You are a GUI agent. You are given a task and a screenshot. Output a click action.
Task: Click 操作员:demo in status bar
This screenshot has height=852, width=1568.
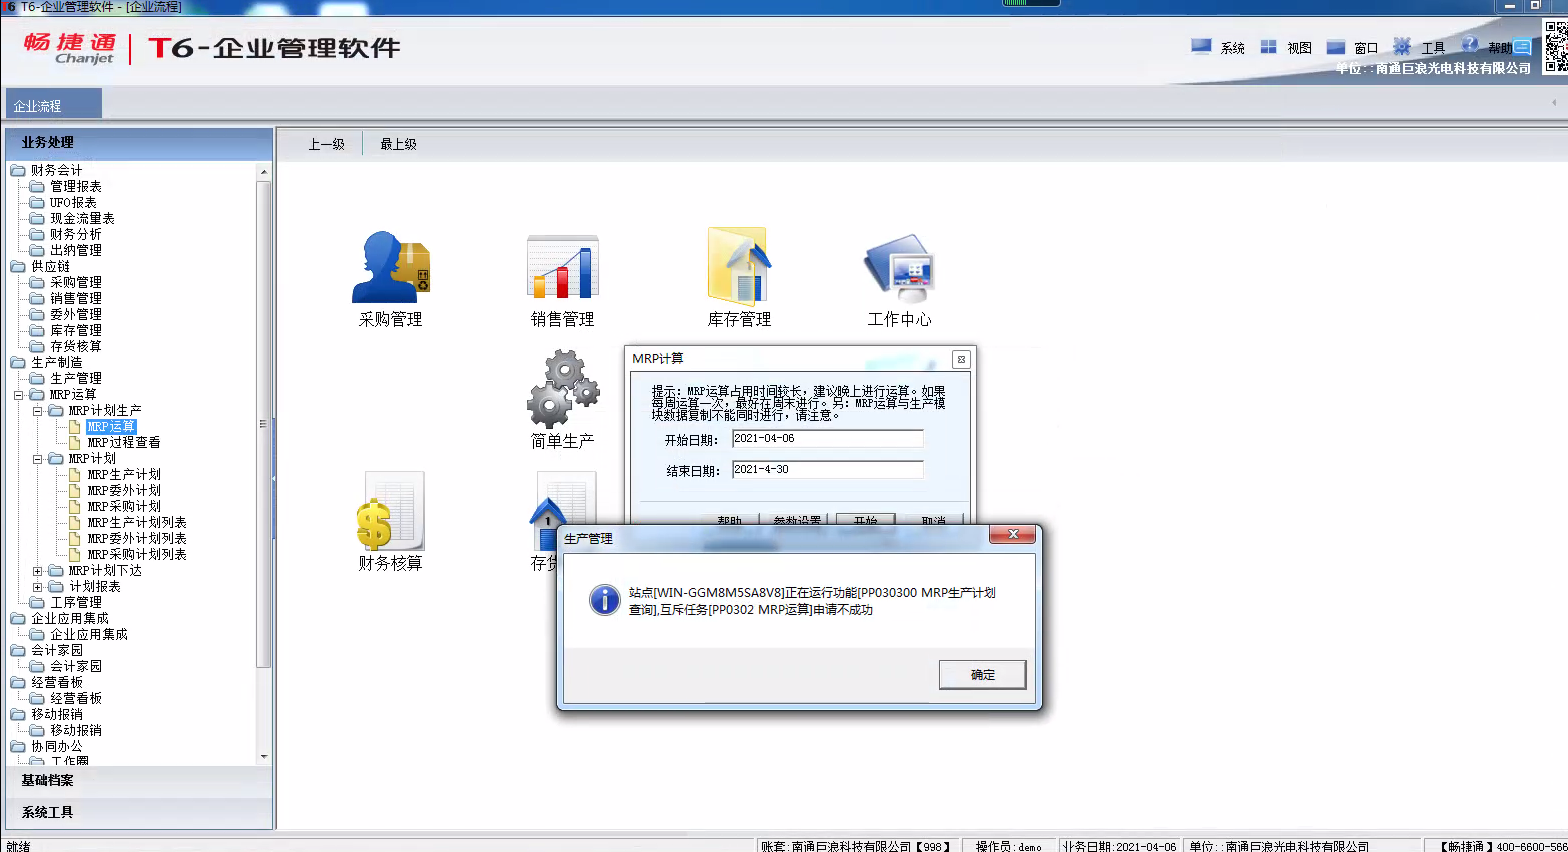click(x=1008, y=846)
